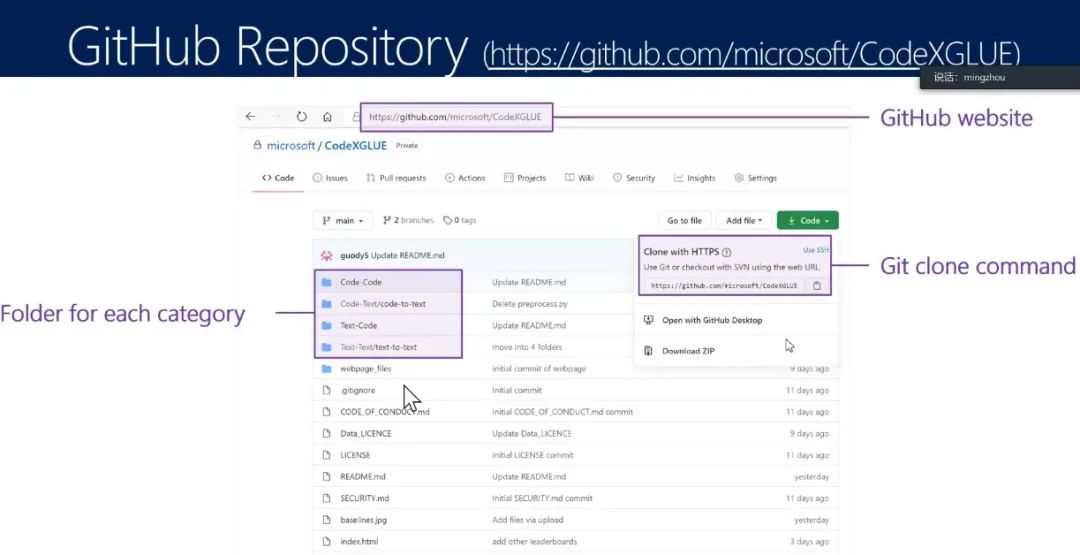Open the baselines.jpg file
Image resolution: width=1080 pixels, height=555 pixels.
(x=363, y=520)
